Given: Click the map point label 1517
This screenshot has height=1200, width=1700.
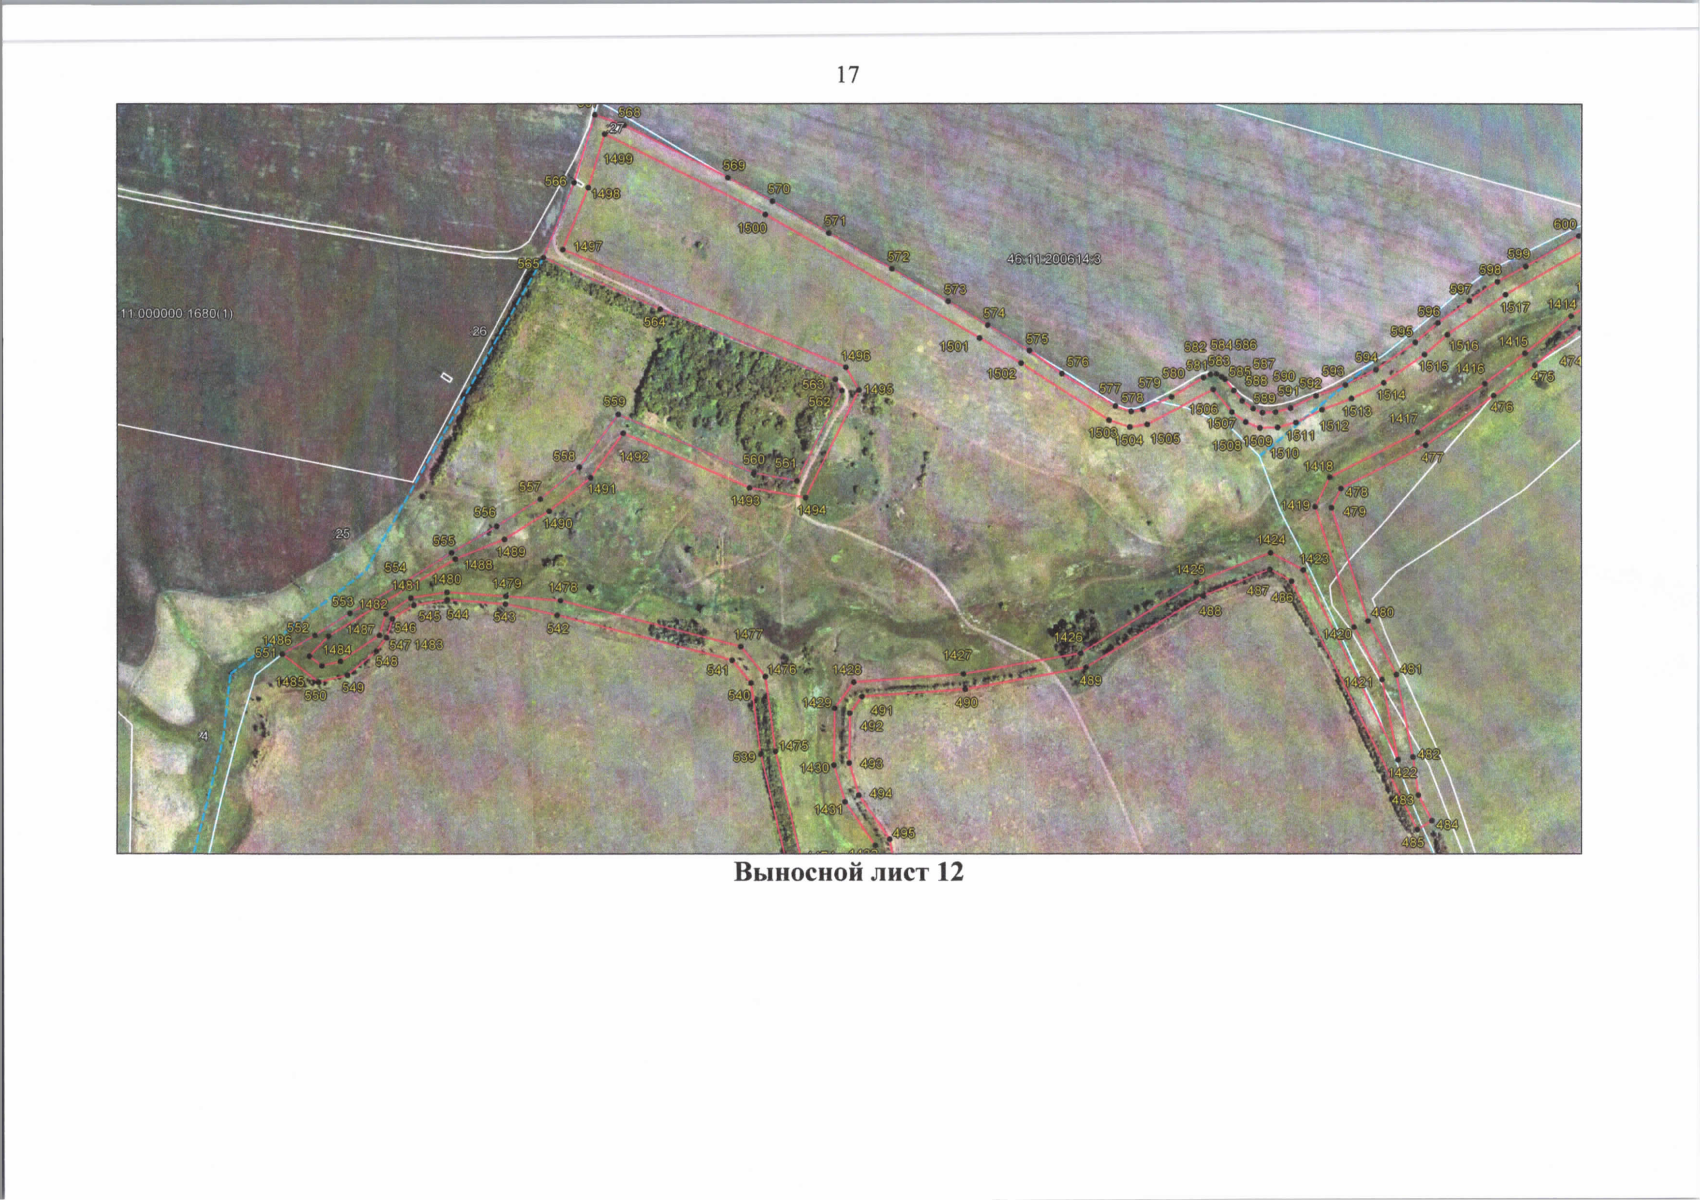Looking at the screenshot, I should point(1515,308).
